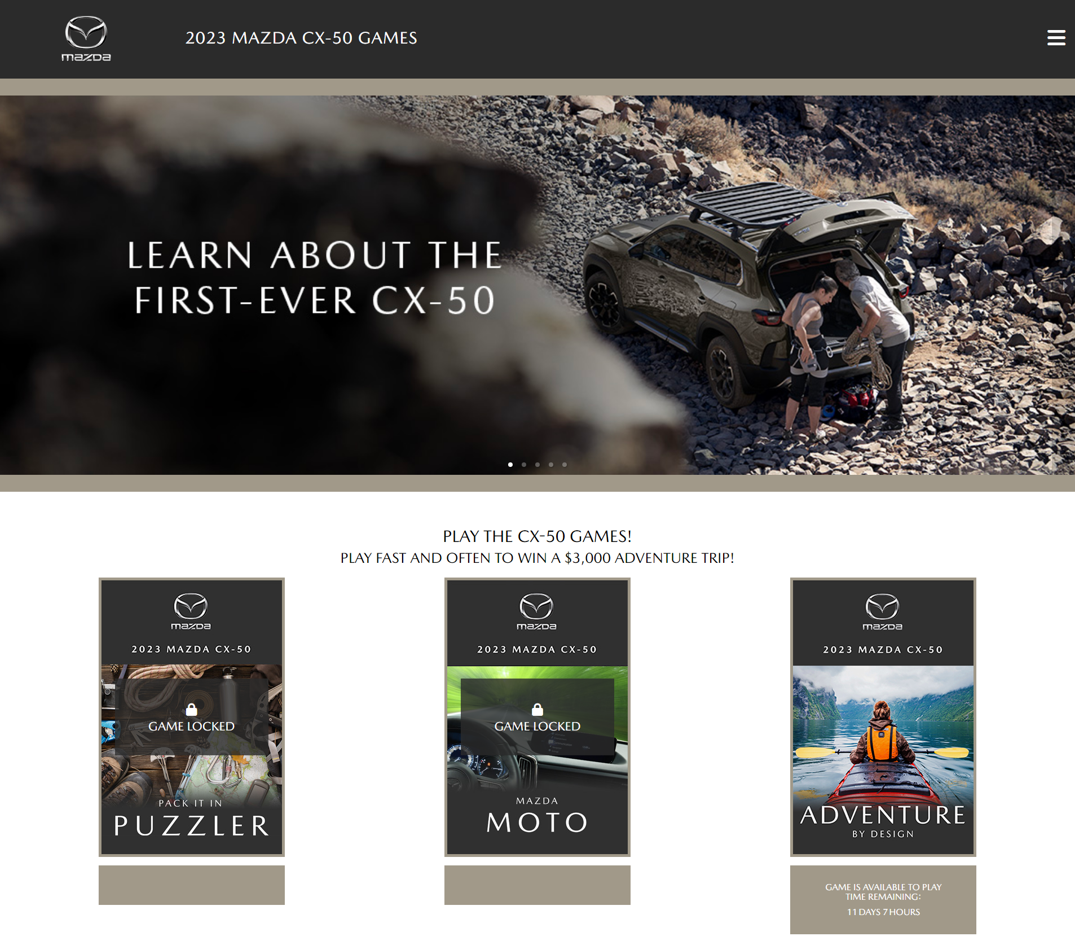
Task: Click the lock icon on Puzzler game
Action: click(x=191, y=709)
